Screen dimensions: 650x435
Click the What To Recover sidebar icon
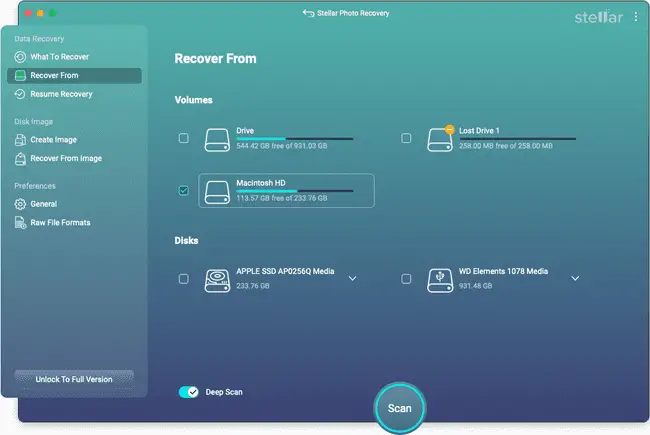(20, 57)
